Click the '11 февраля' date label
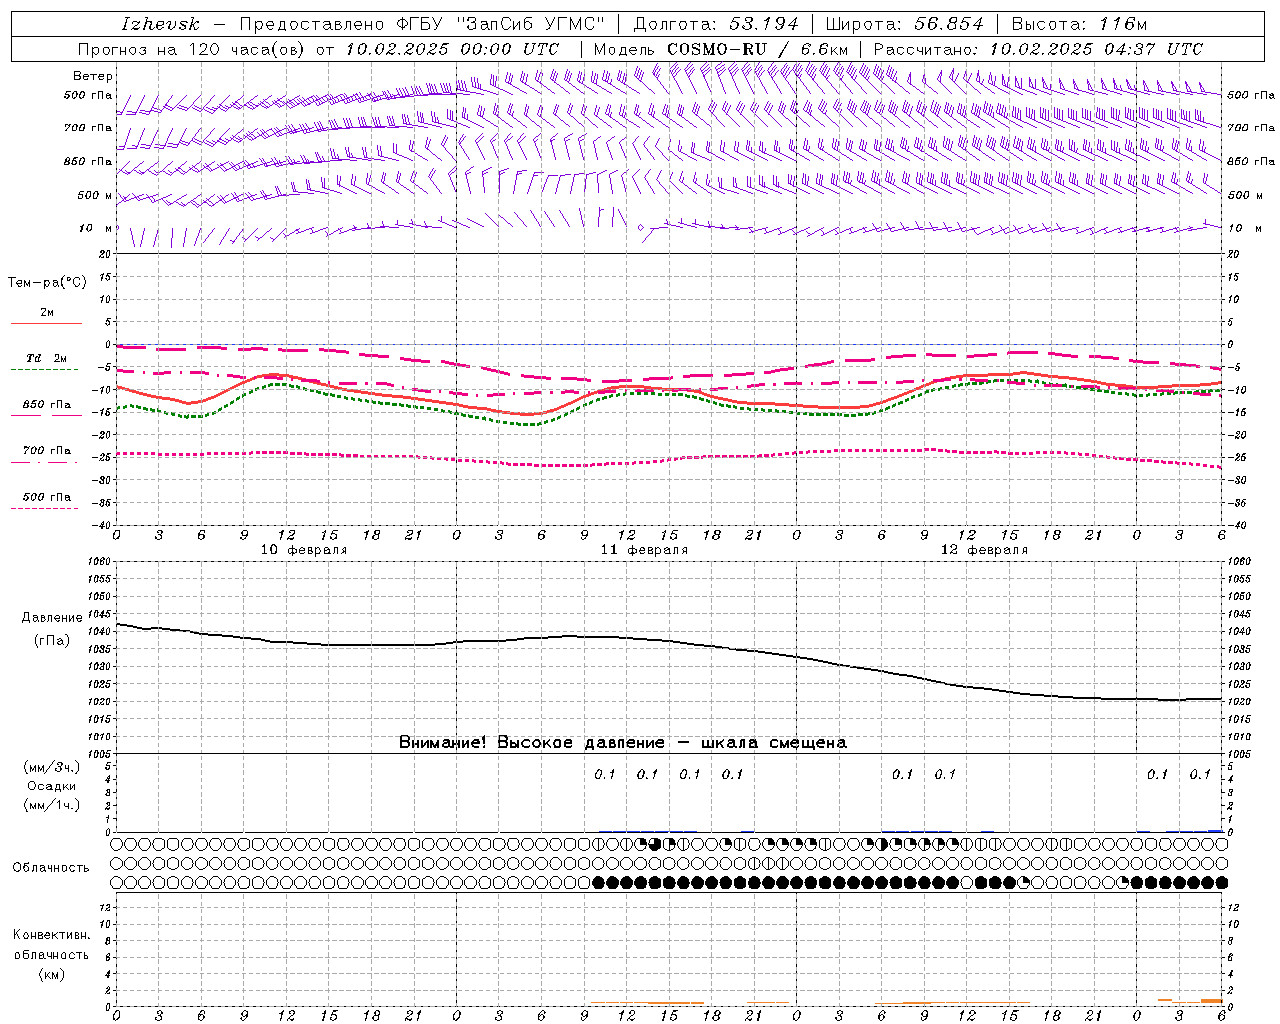The image size is (1280, 1024). point(644,550)
